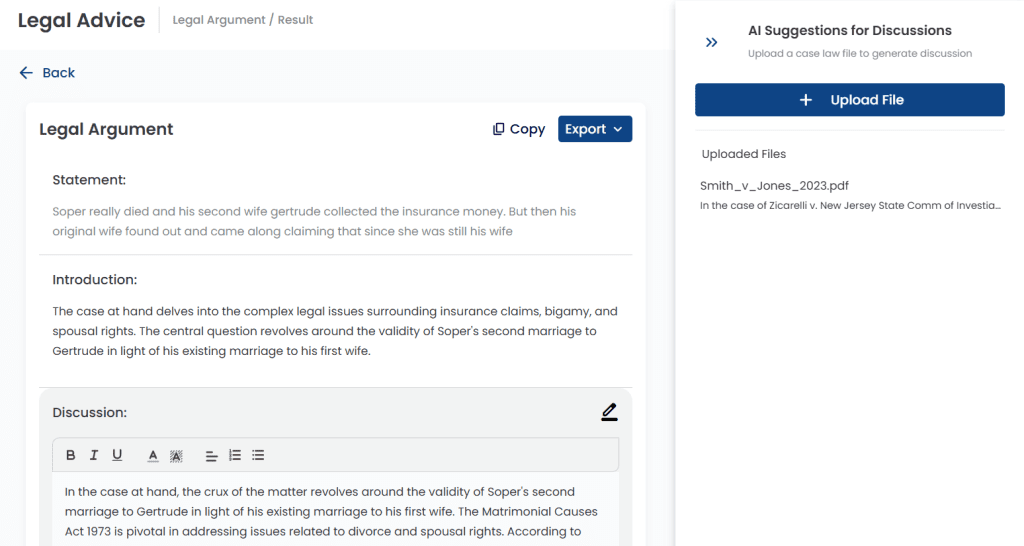
Task: Go back using the Back arrow link
Action: tap(47, 72)
